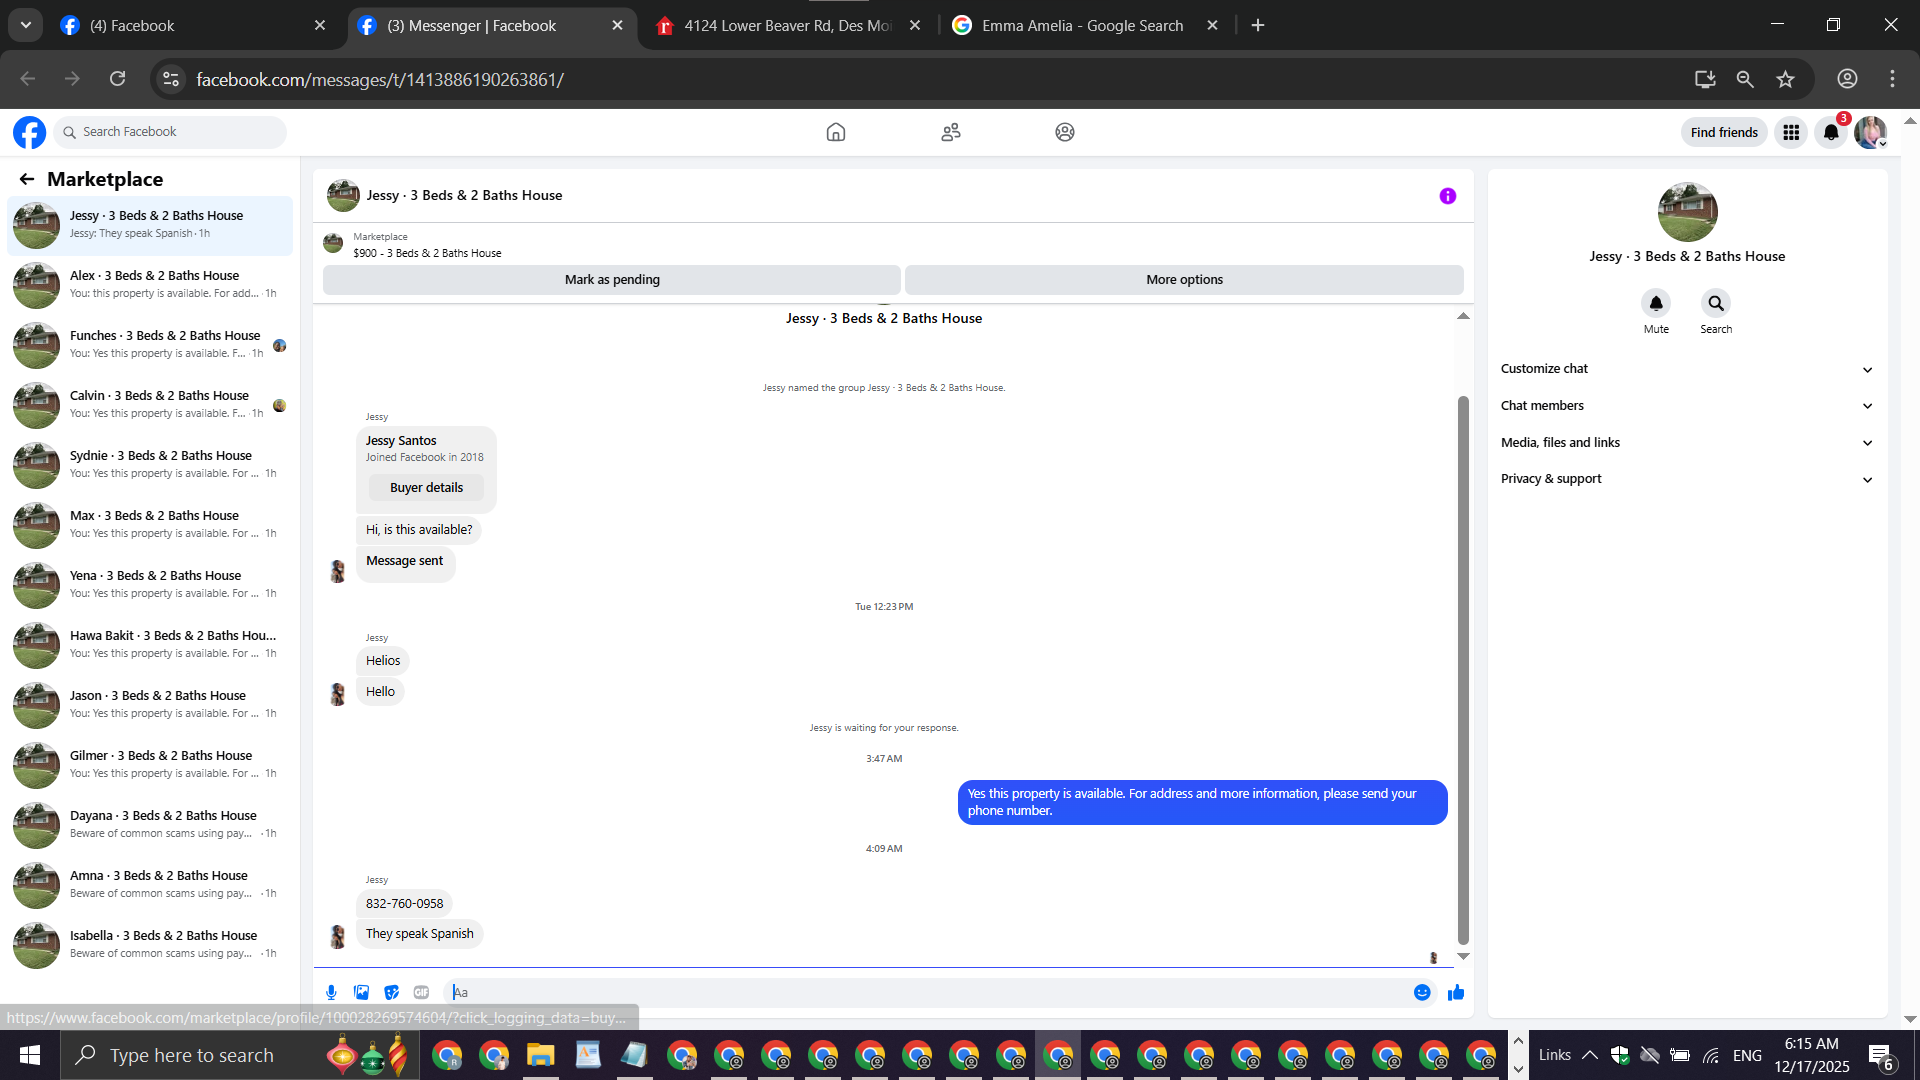Screen dimensions: 1920x1080
Task: Click Mark as pending button
Action: [x=612, y=280]
